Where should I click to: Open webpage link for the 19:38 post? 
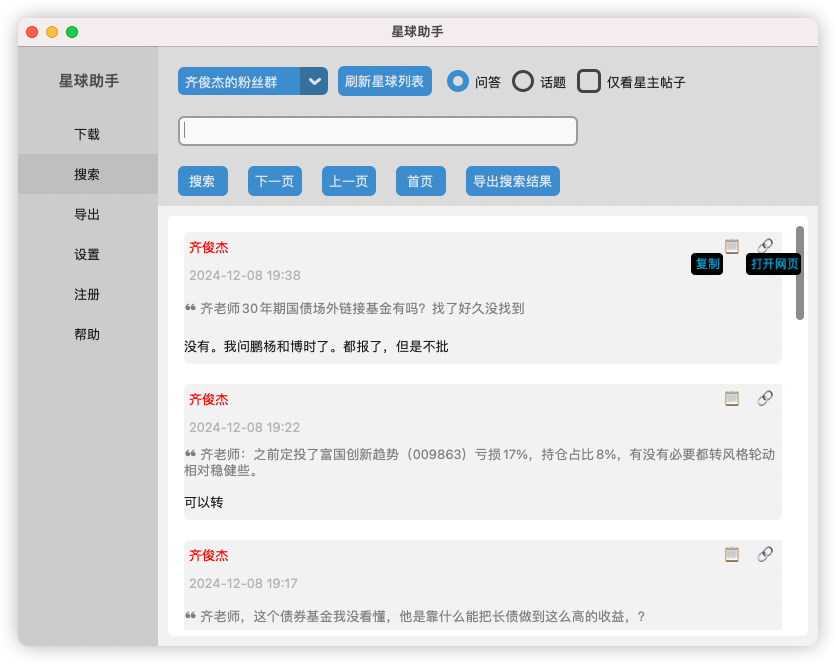(765, 246)
